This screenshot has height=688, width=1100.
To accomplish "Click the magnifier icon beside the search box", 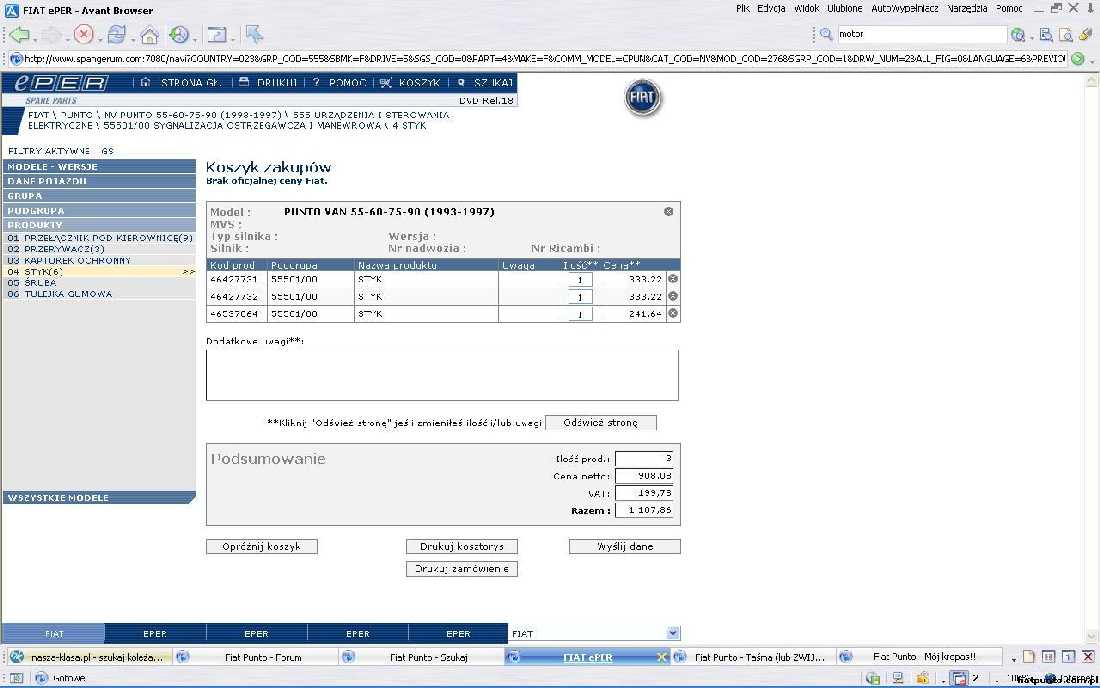I will click(x=826, y=34).
